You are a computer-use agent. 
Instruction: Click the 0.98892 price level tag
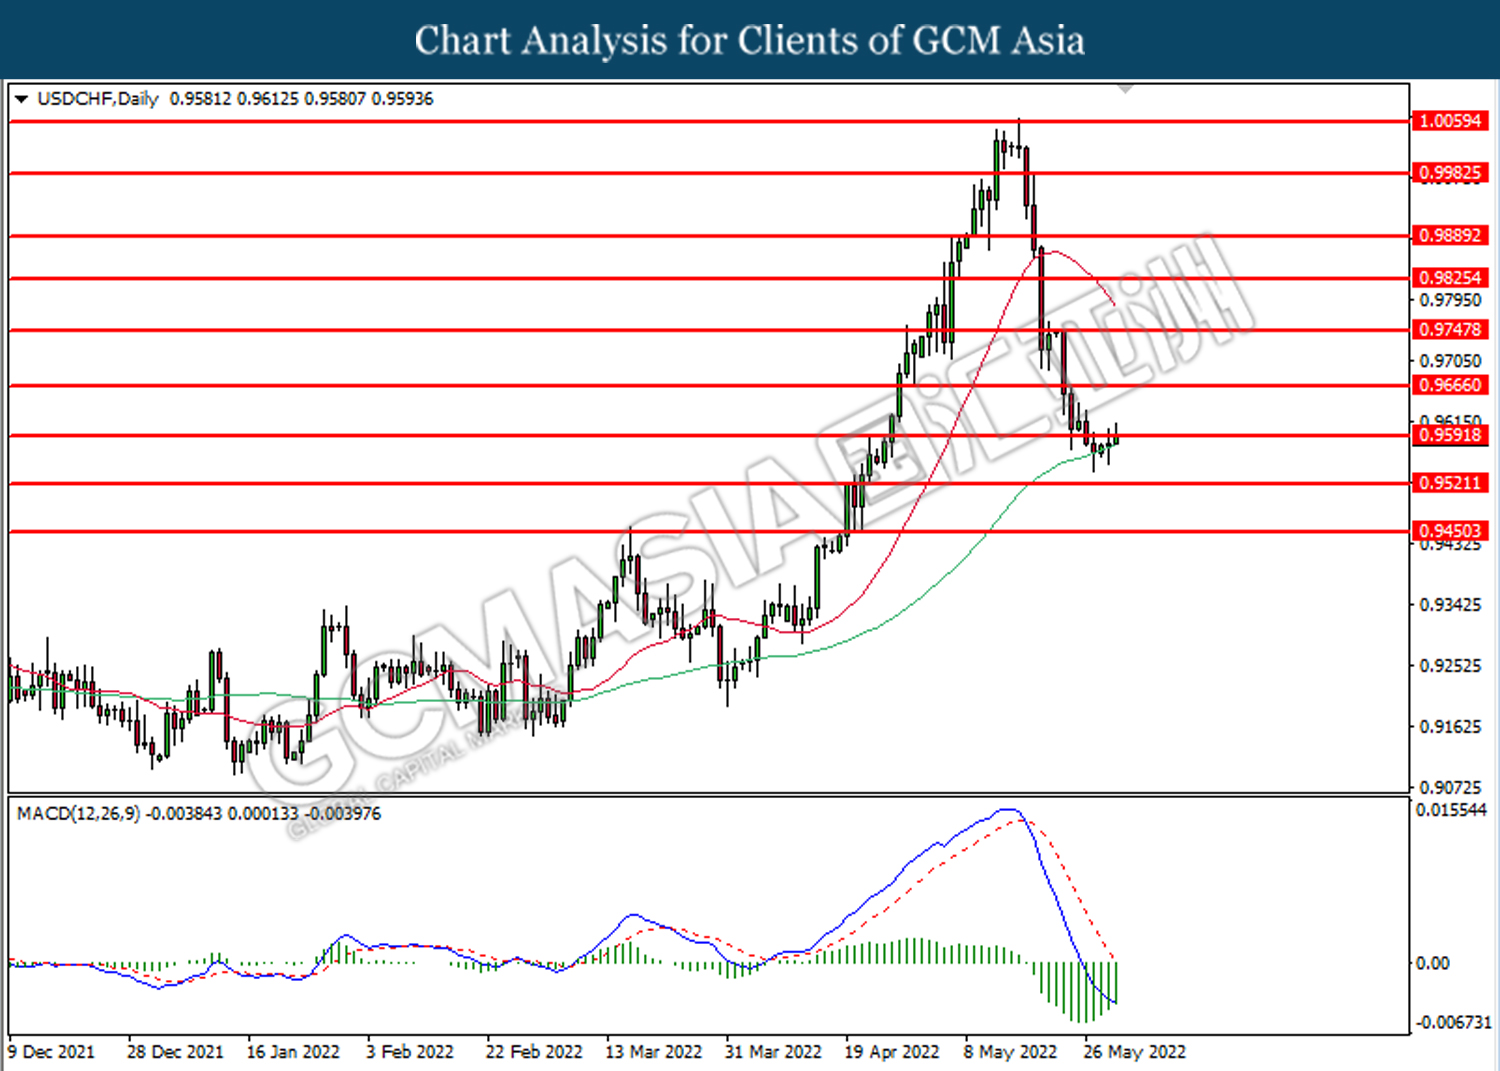[x=1450, y=236]
